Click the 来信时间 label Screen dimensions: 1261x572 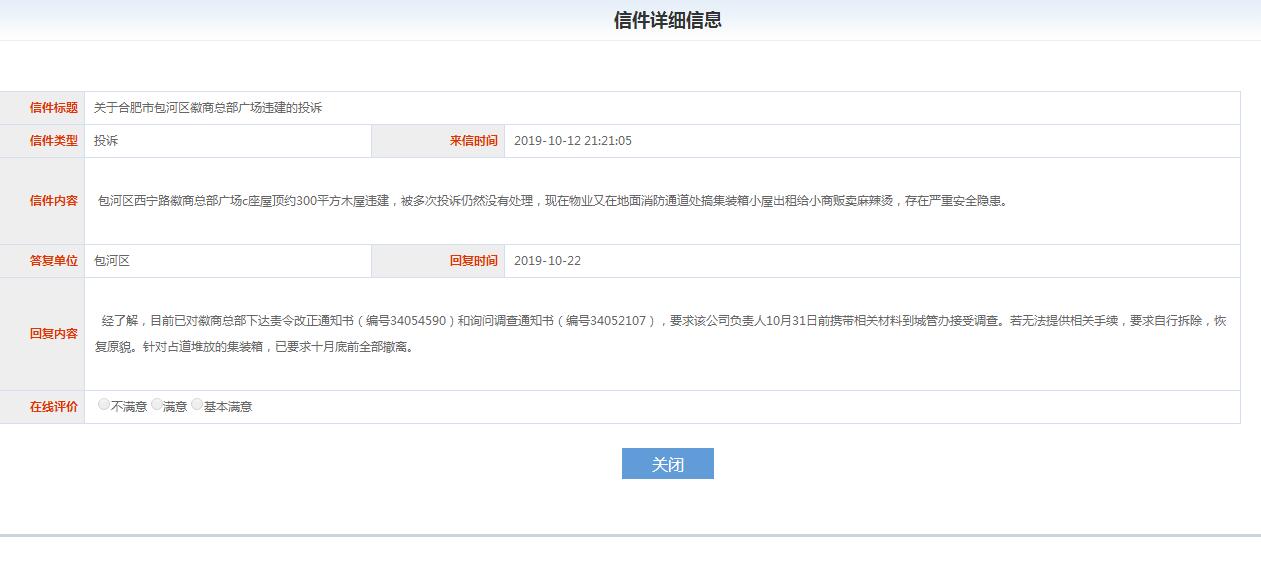(473, 141)
